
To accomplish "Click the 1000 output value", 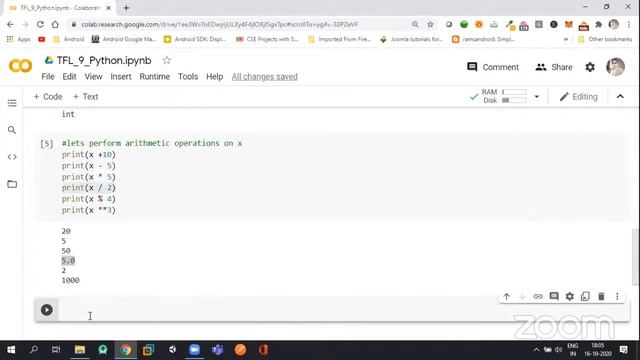I will pyautogui.click(x=71, y=280).
